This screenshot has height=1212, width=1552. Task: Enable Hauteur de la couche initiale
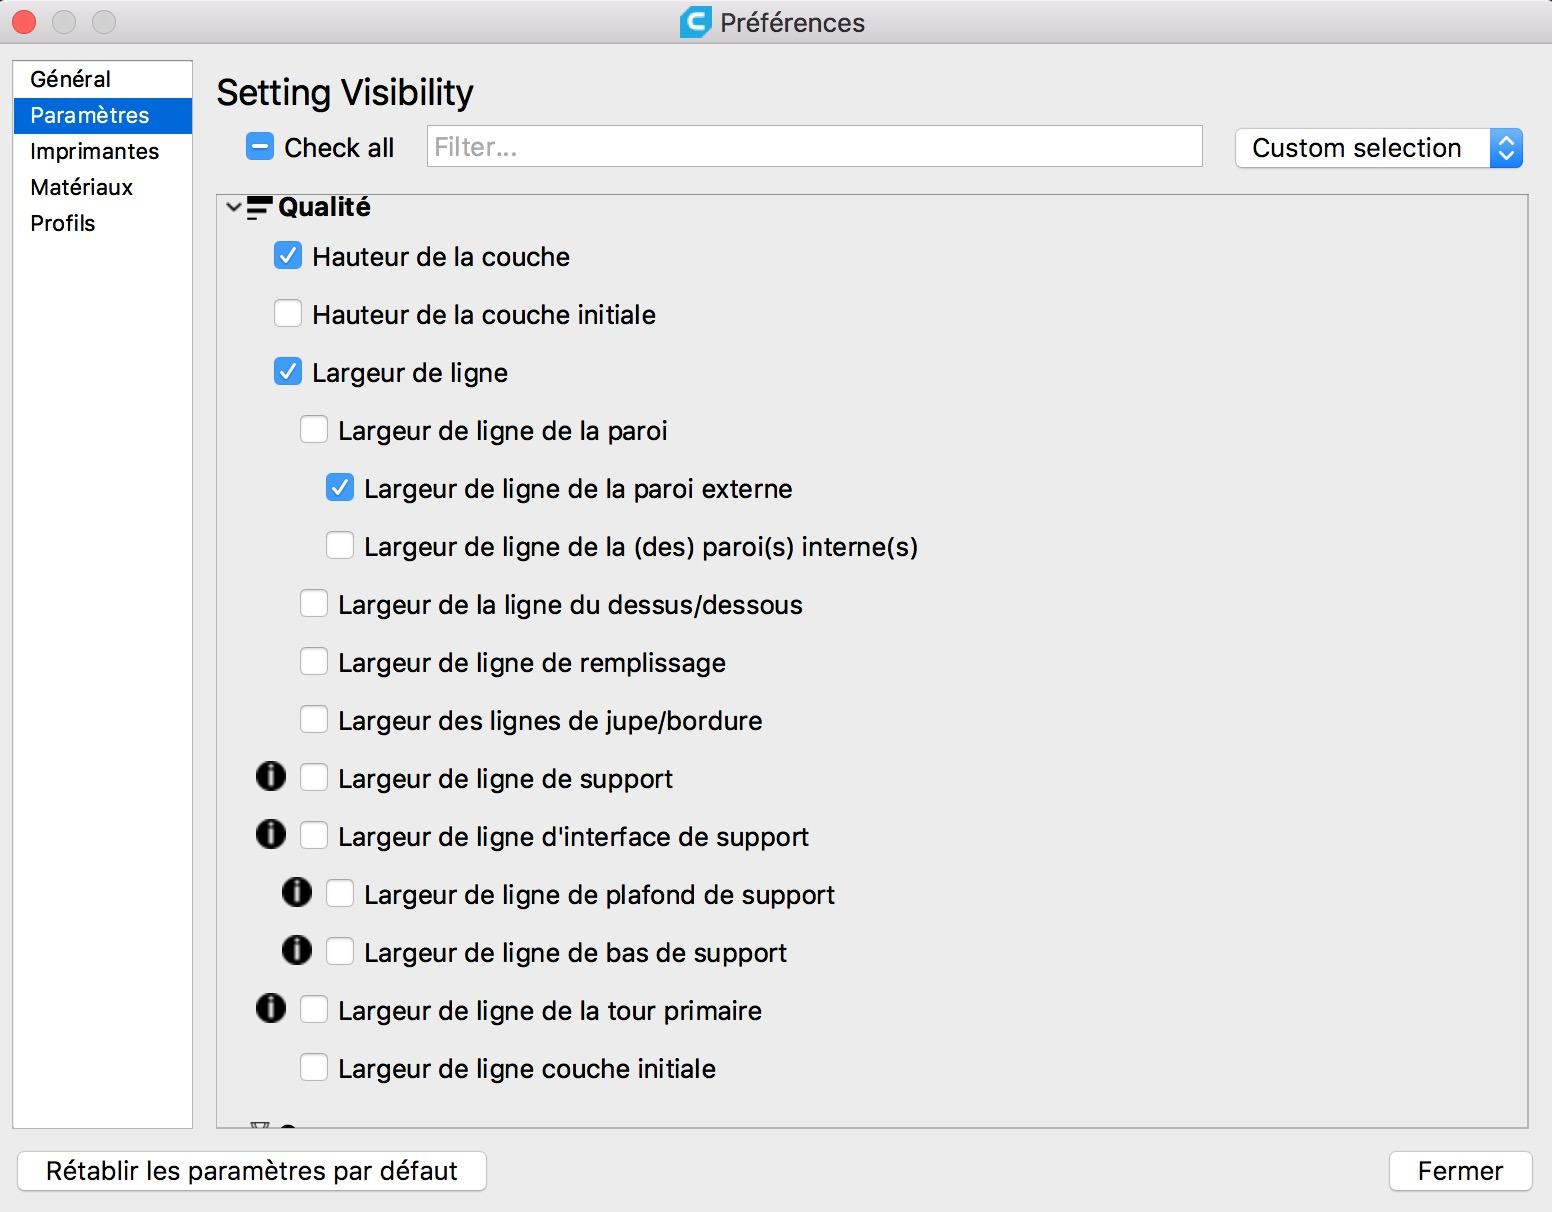[288, 314]
